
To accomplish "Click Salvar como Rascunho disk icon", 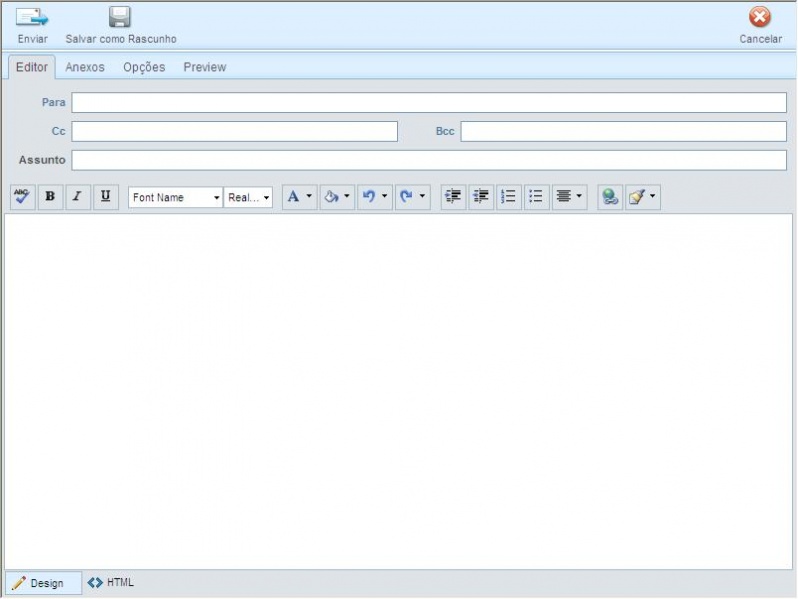I will coord(120,17).
